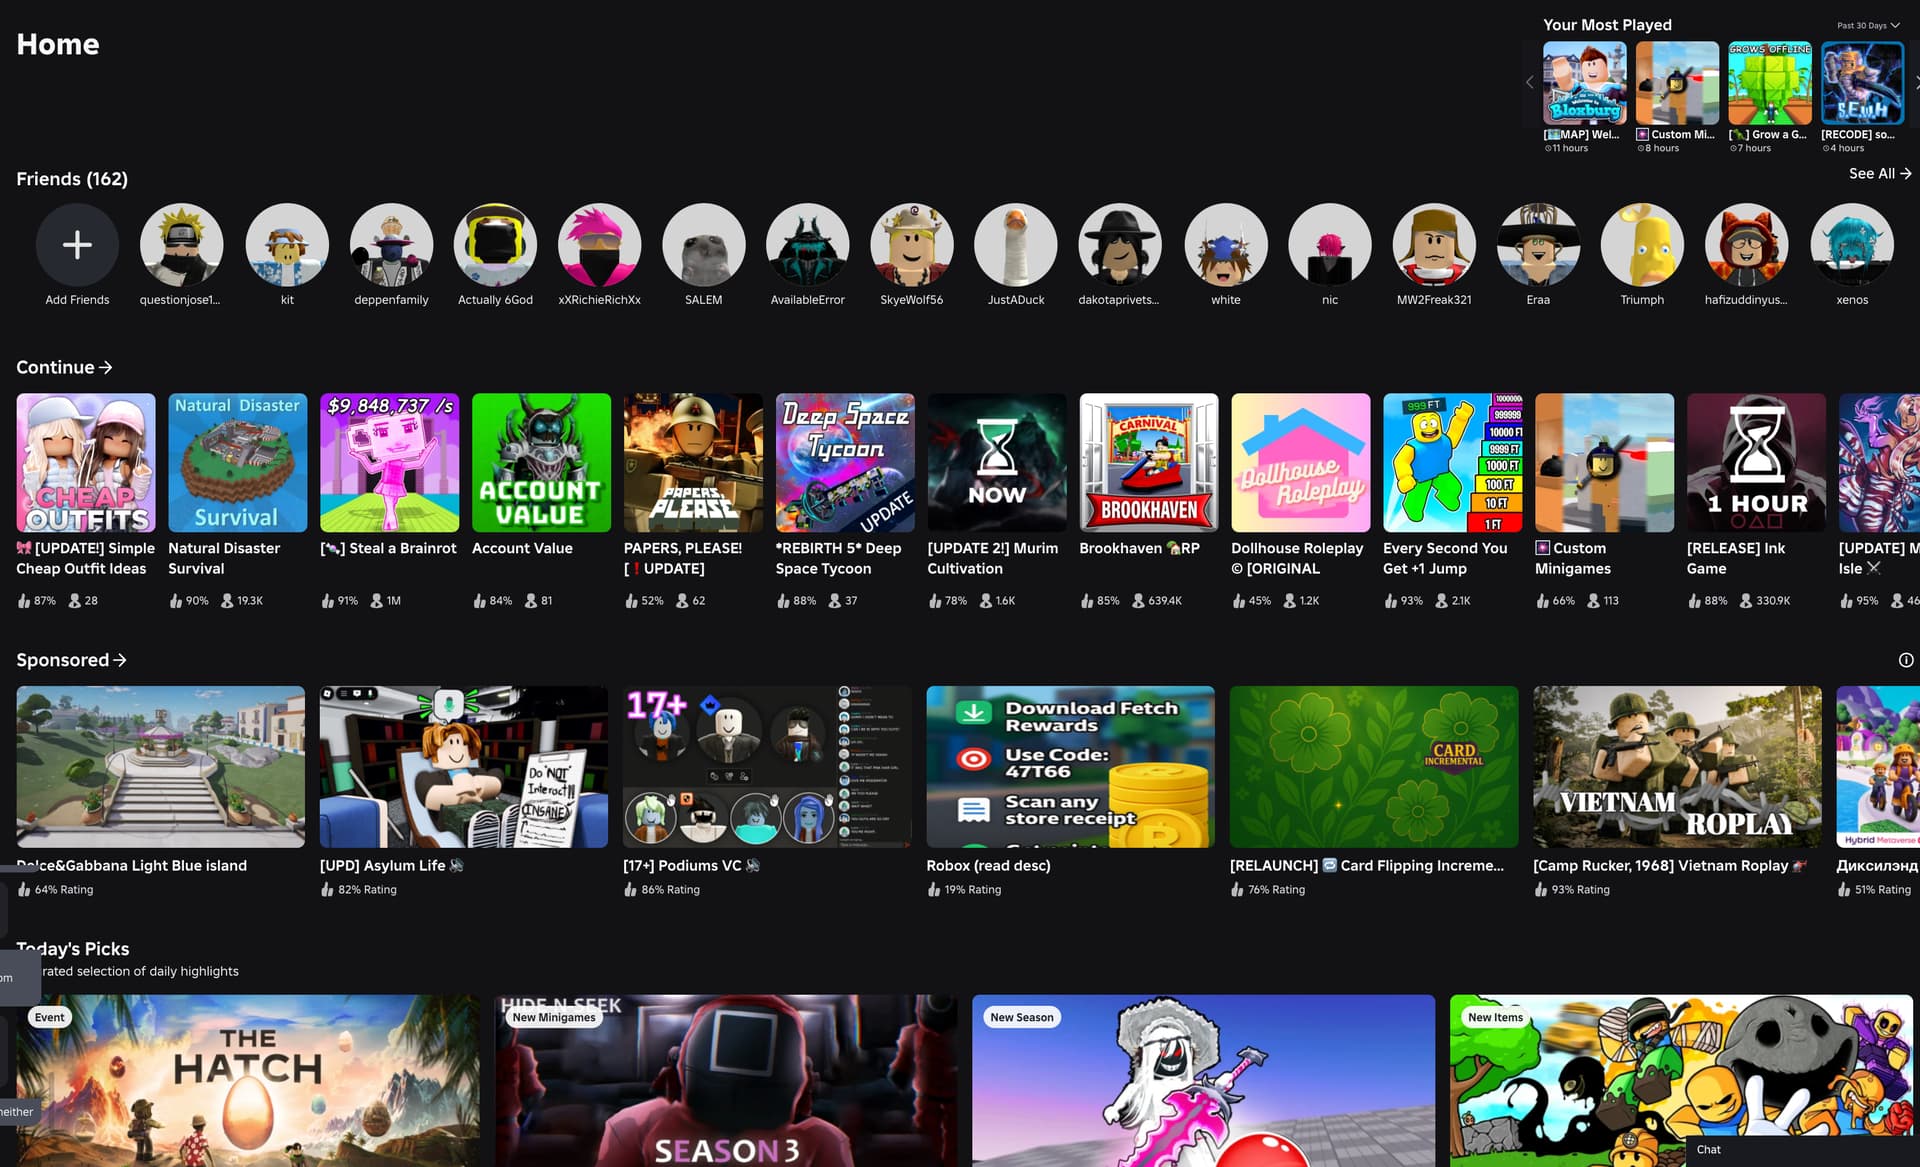1920x1167 pixels.
Task: Open Friends (162) heading link
Action: [72, 179]
